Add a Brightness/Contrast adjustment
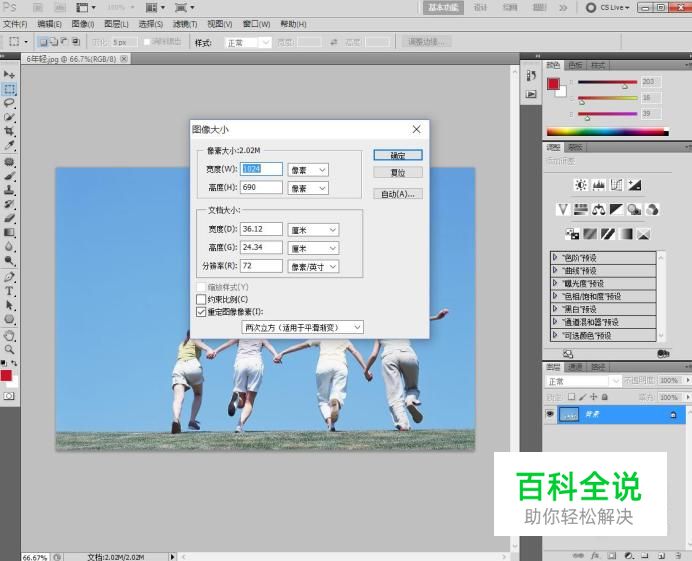This screenshot has width=692, height=561. [x=581, y=185]
